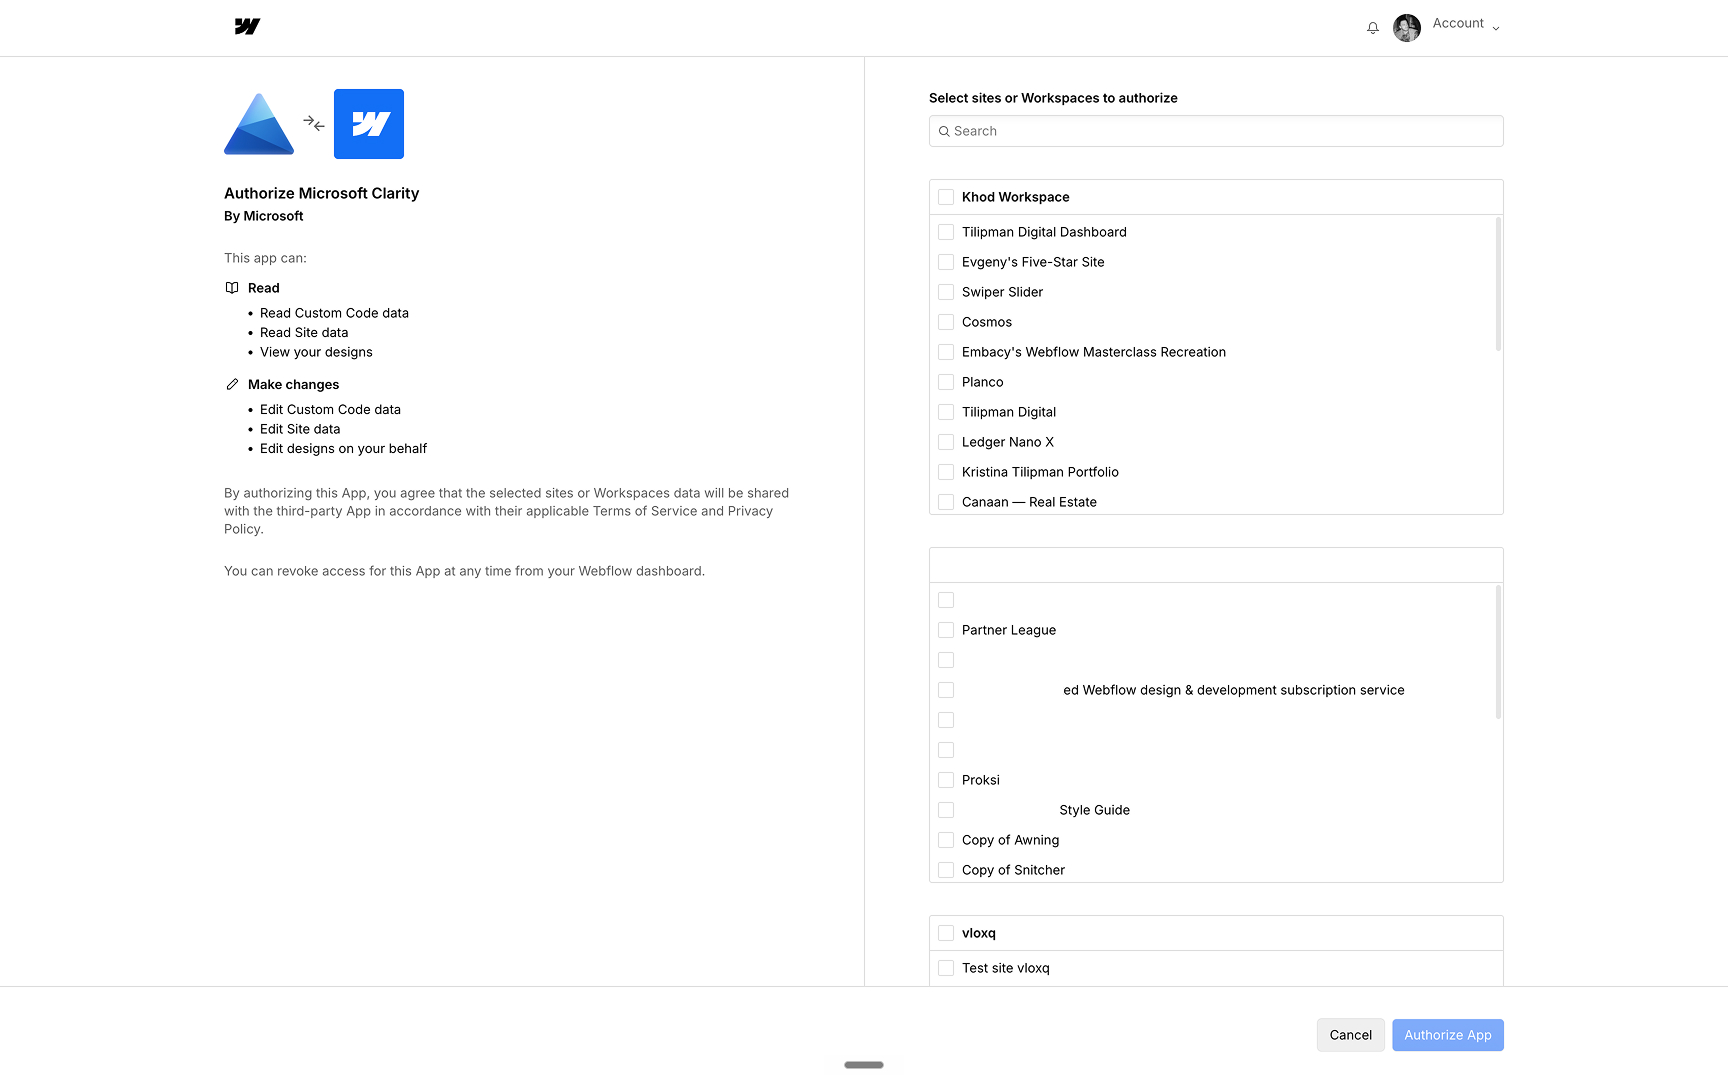Check the Tilipman Digital checkbox

[x=946, y=412]
